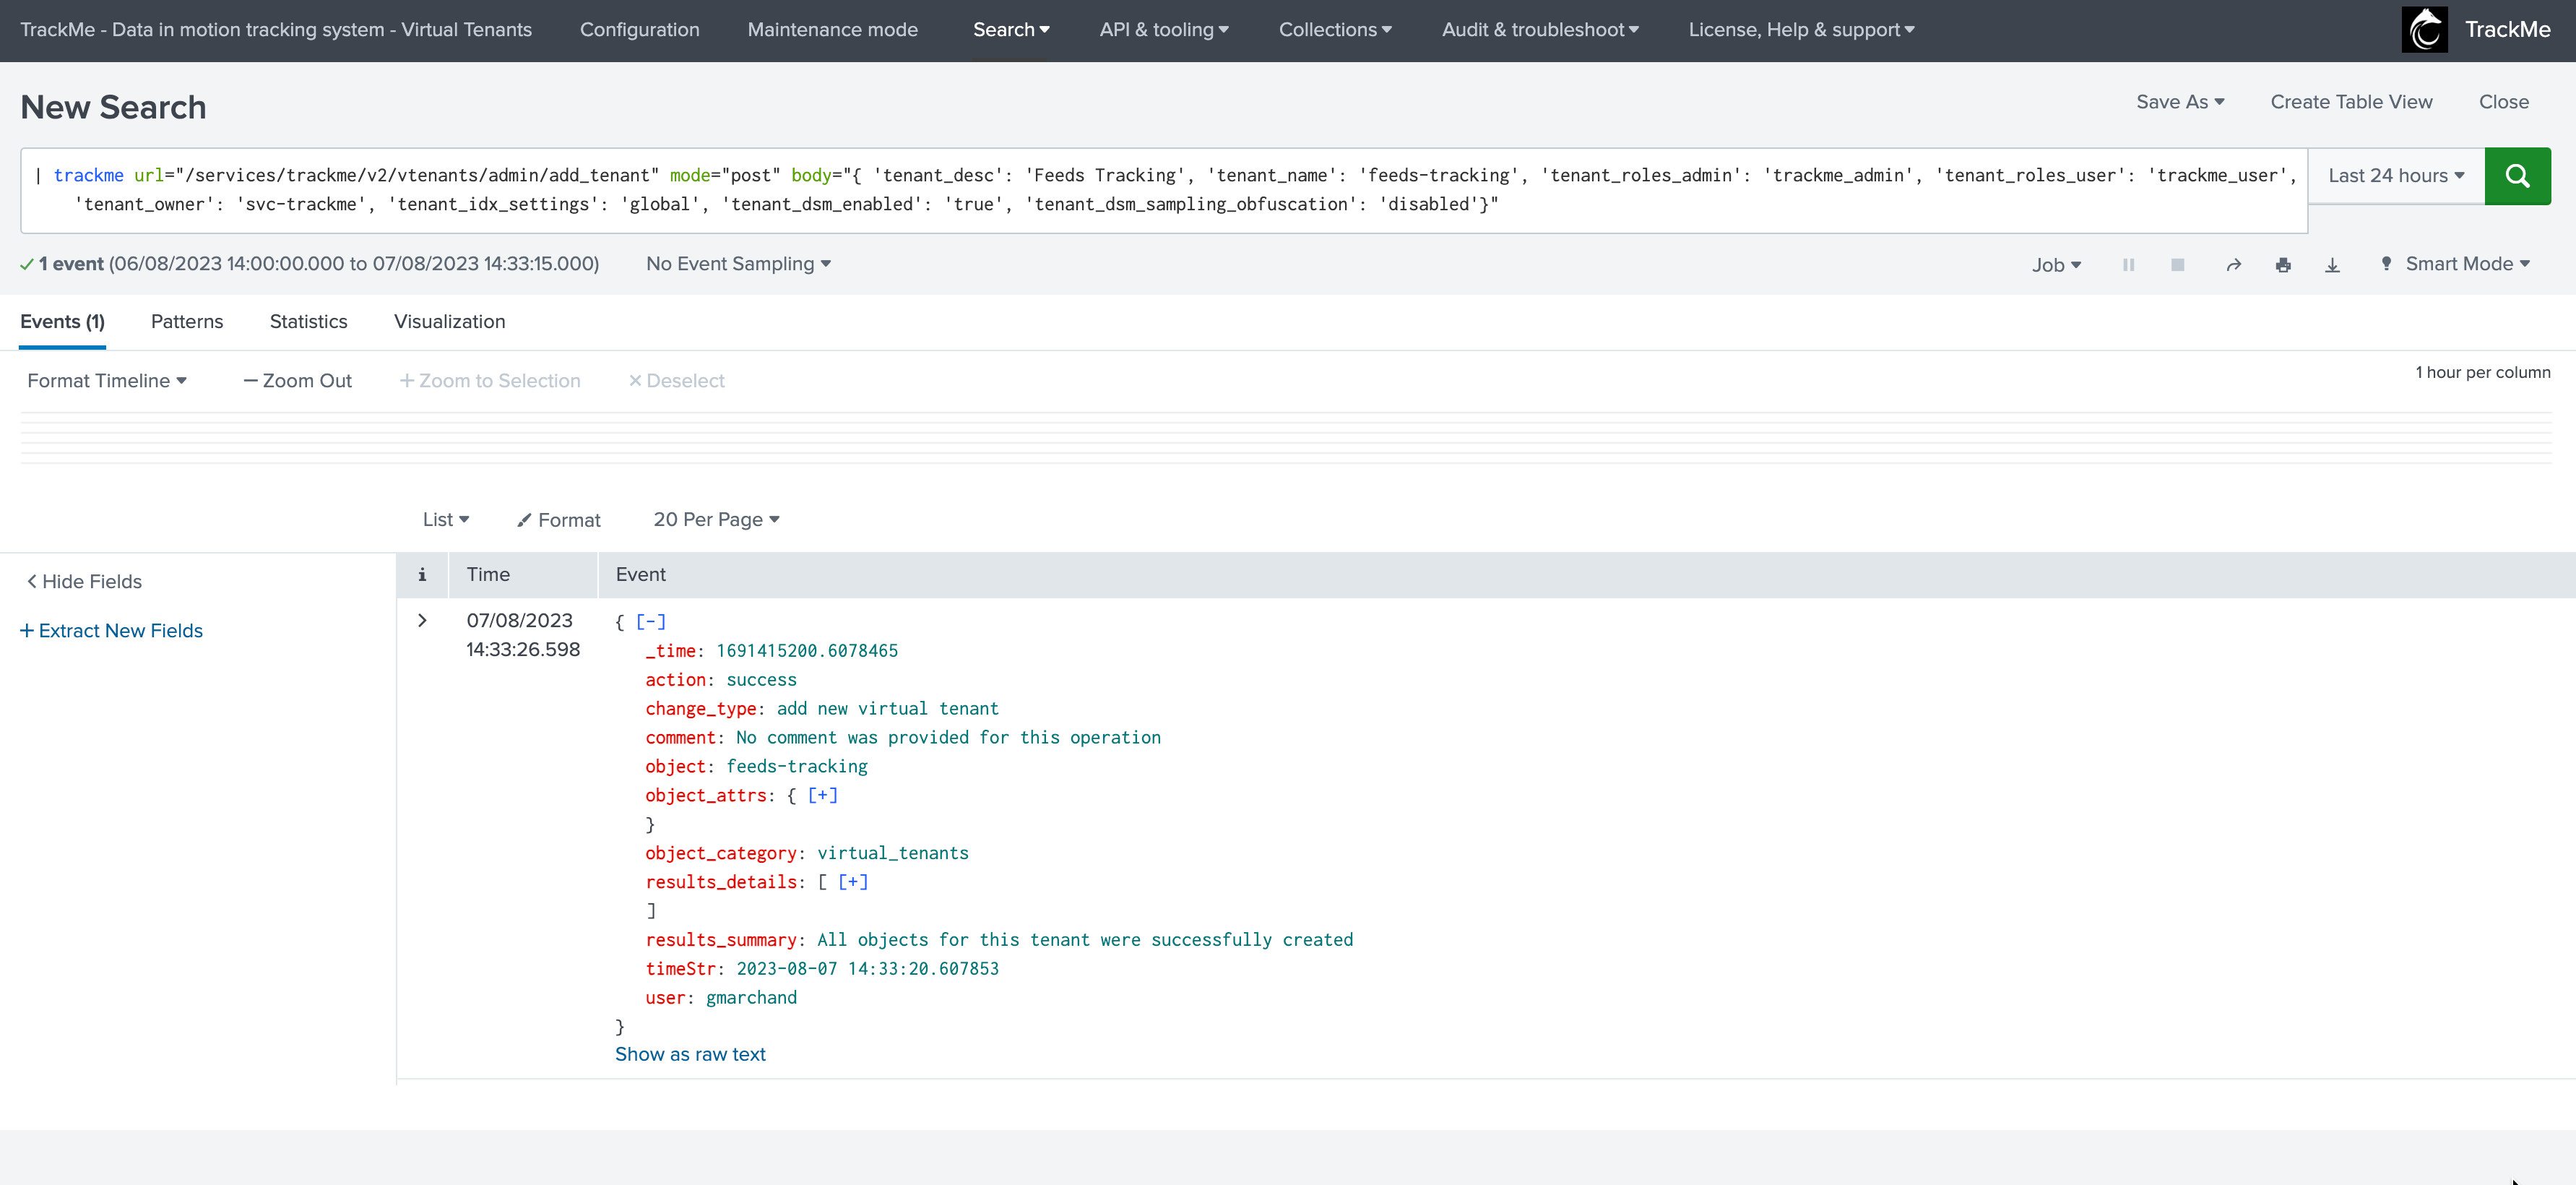Click the empty event timeline area
The image size is (2576, 1185).
click(1286, 438)
